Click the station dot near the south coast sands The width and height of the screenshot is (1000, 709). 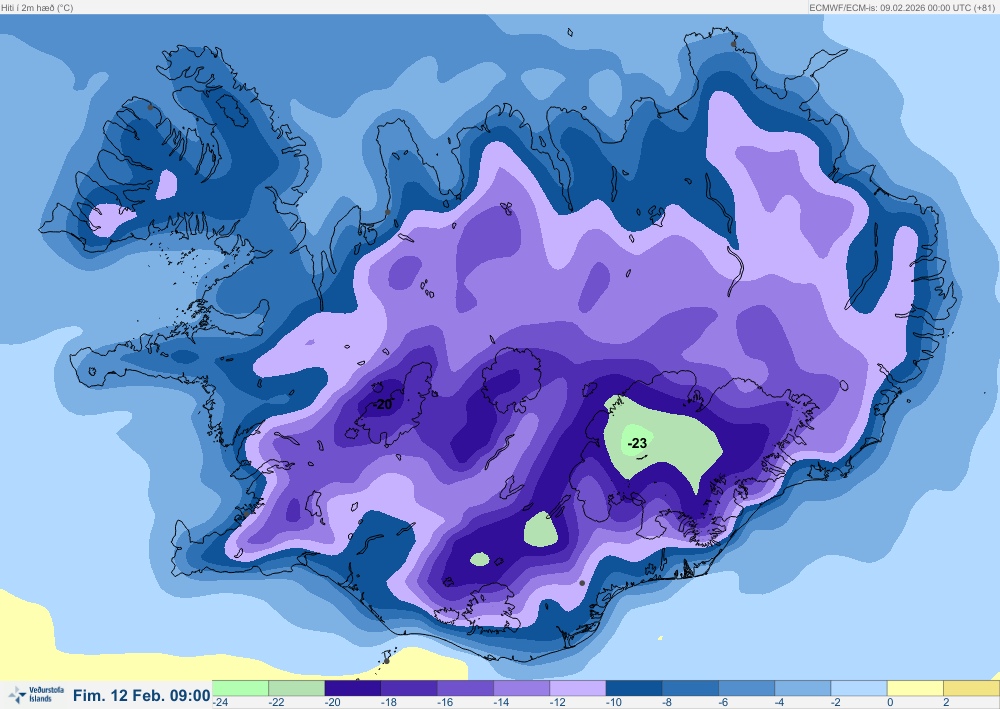pos(582,583)
